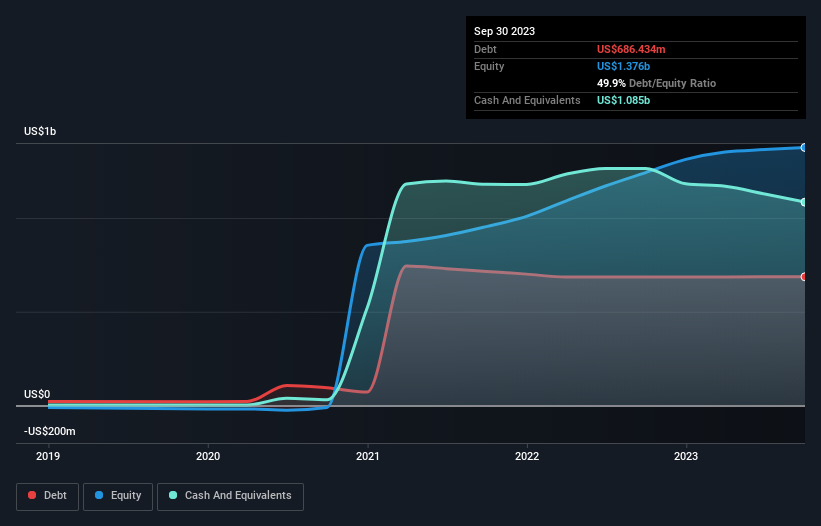Click the 49.9% Debt/Equity Ratio text

click(x=656, y=83)
